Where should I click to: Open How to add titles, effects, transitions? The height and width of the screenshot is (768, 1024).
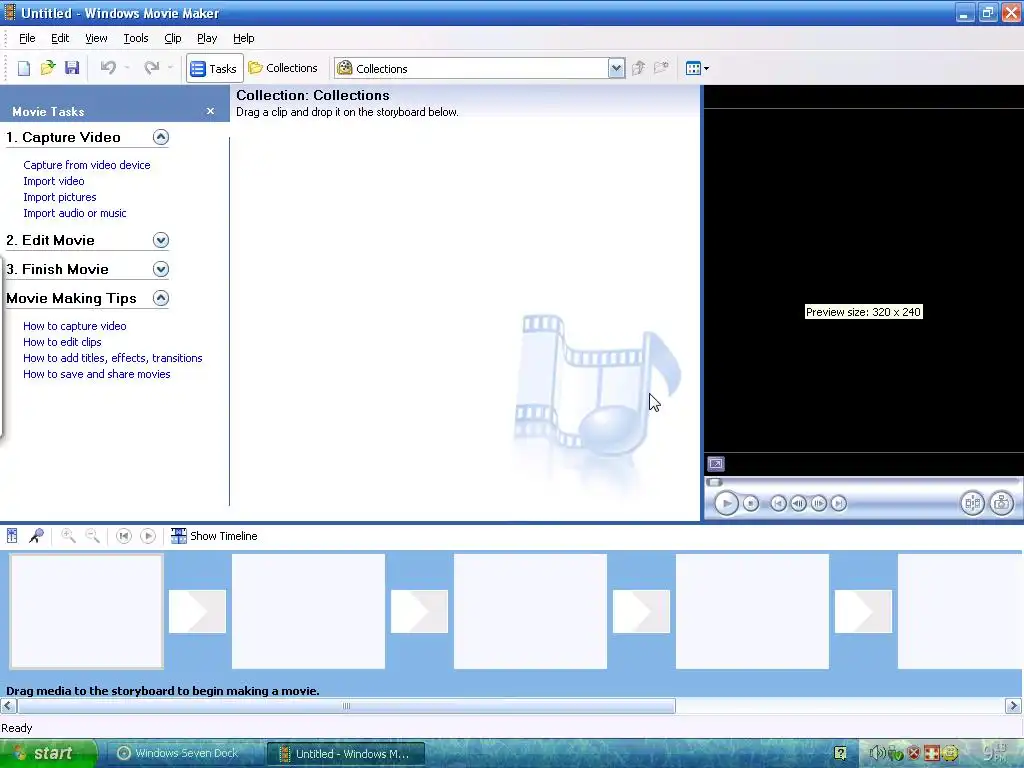click(x=112, y=358)
